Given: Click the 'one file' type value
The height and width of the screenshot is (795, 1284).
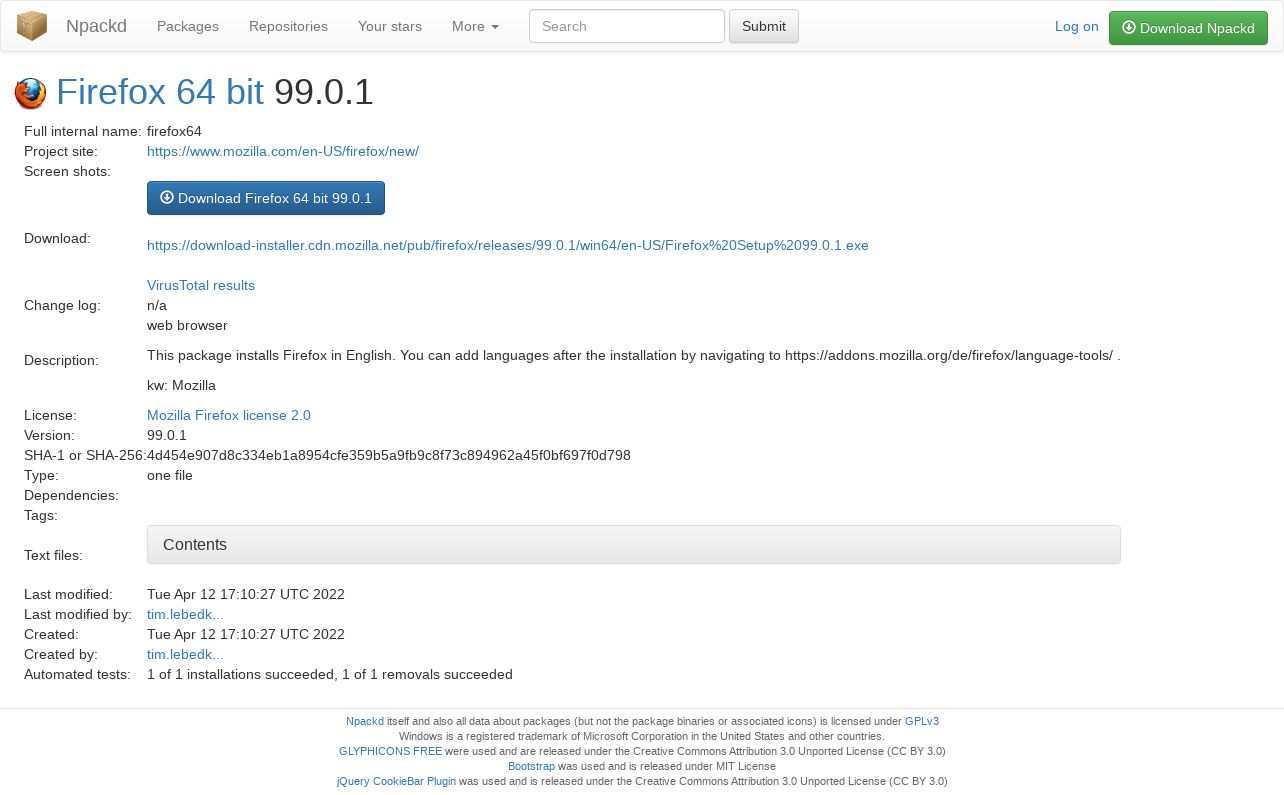Looking at the screenshot, I should (170, 475).
